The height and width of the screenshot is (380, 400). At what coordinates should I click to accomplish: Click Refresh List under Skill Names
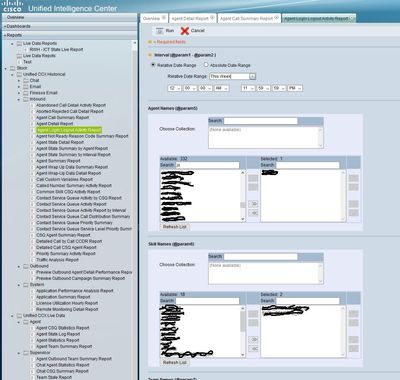click(x=175, y=362)
